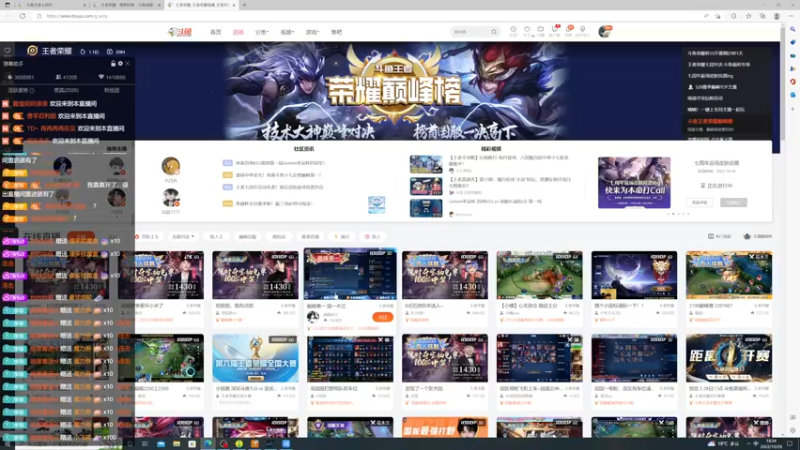Expand the 视频 dropdown menu
The image size is (800, 450).
(x=287, y=32)
